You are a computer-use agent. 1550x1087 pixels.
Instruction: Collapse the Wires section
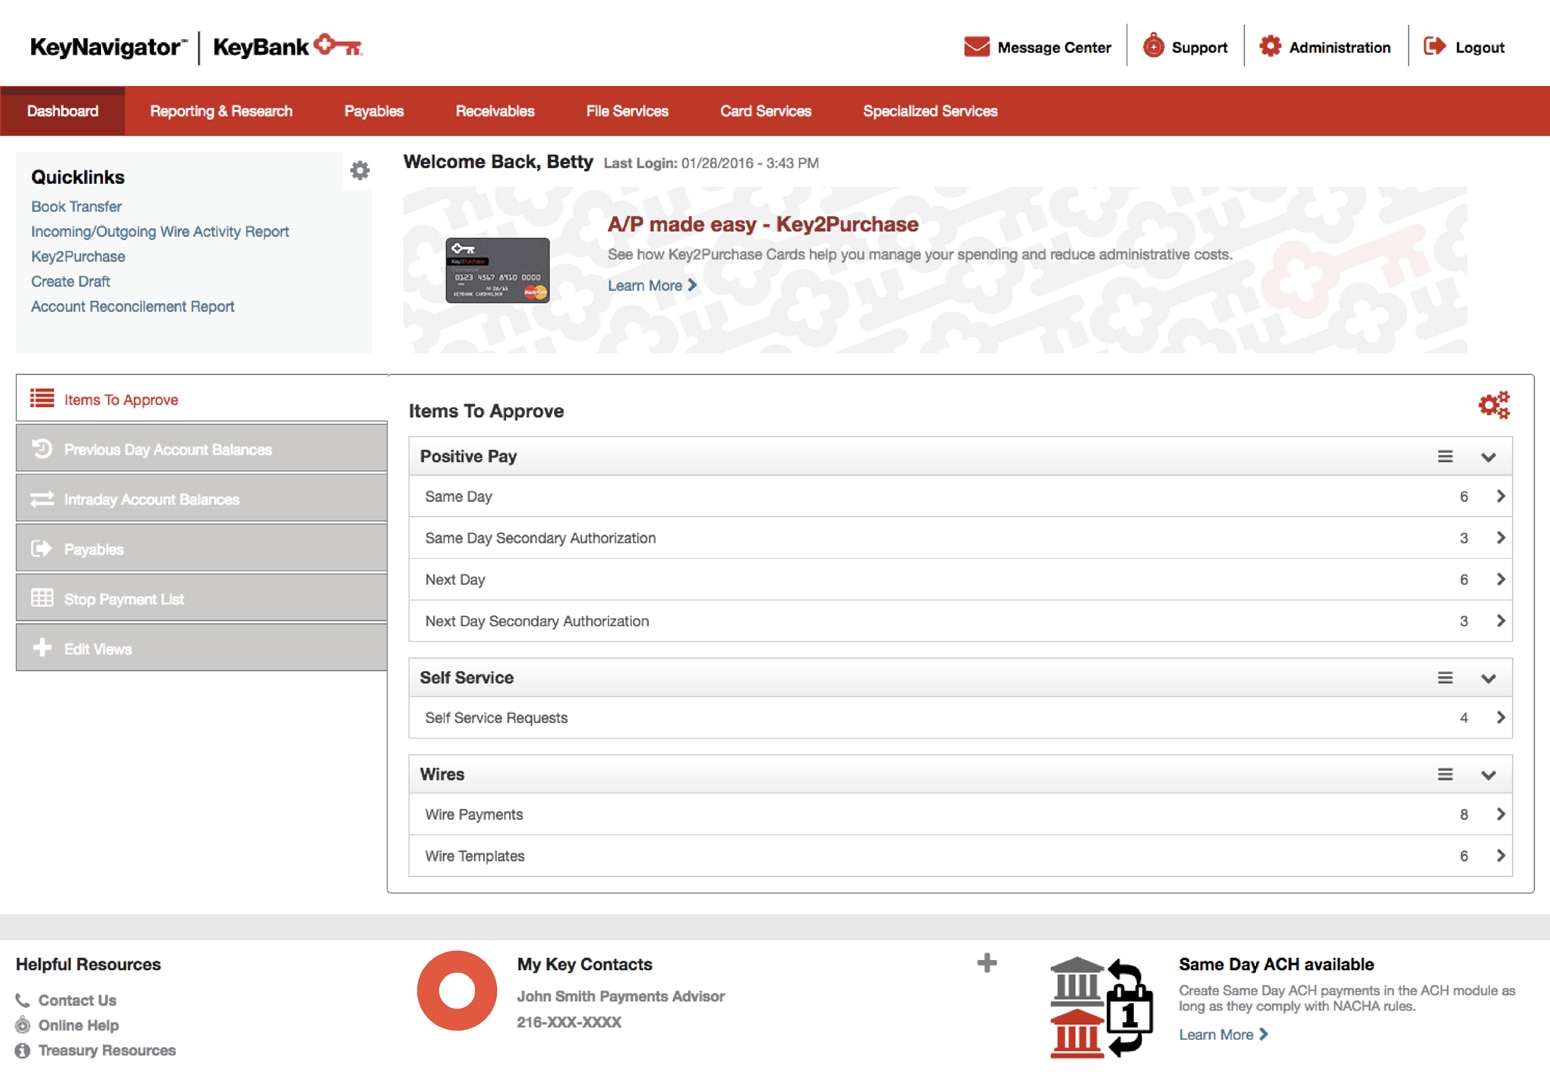(1488, 776)
